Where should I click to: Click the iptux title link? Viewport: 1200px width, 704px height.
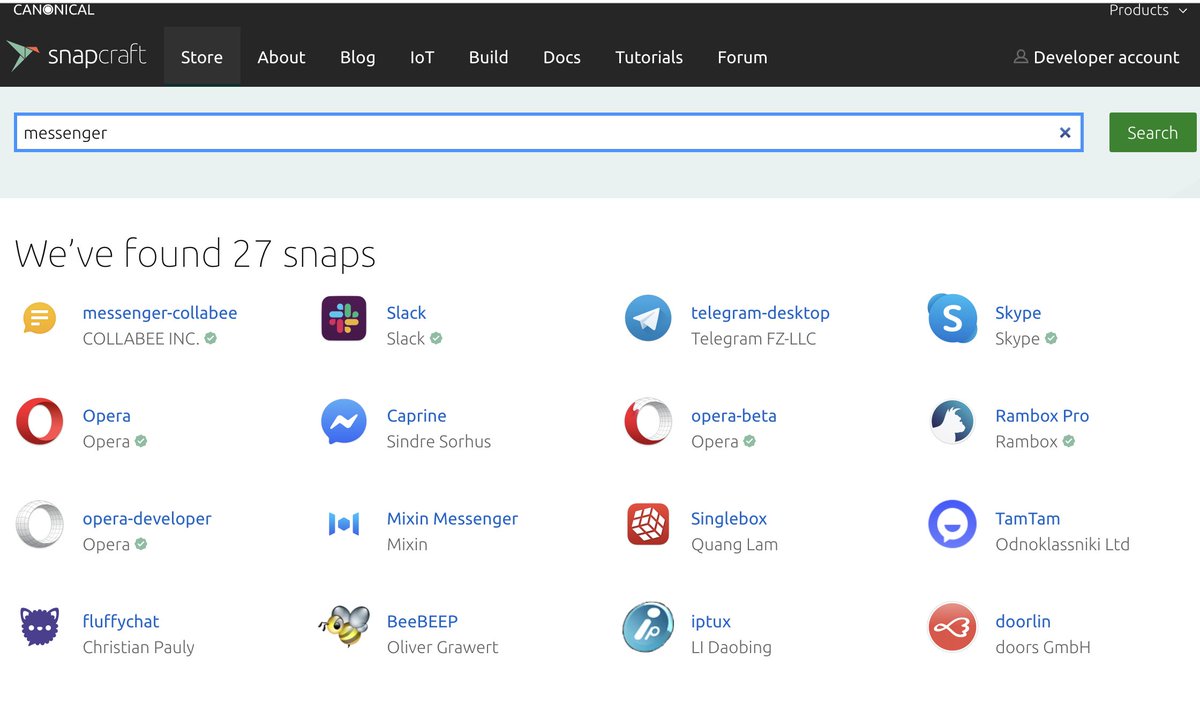tap(711, 622)
